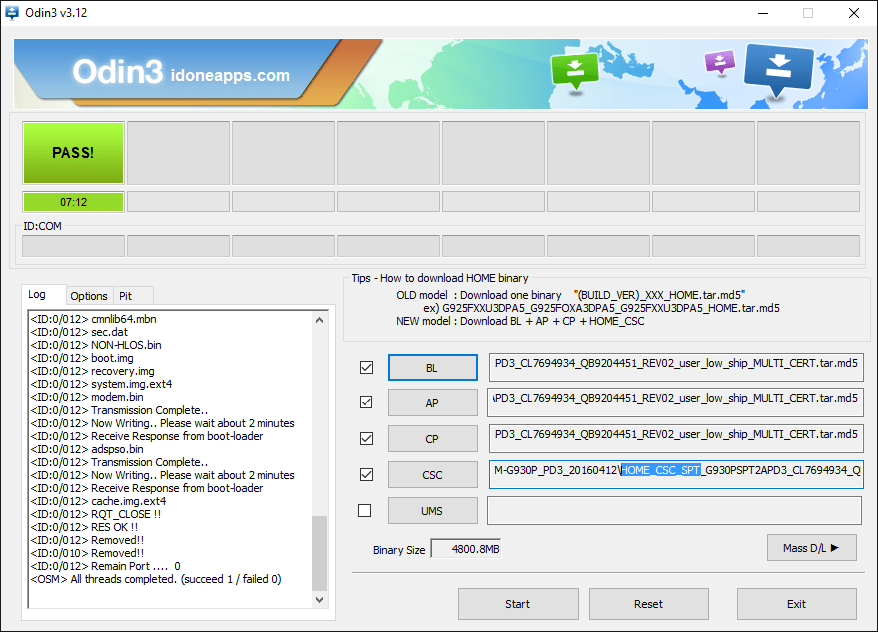Screen dimensions: 878x632
Task: Click the UMS file button
Action: pos(433,511)
